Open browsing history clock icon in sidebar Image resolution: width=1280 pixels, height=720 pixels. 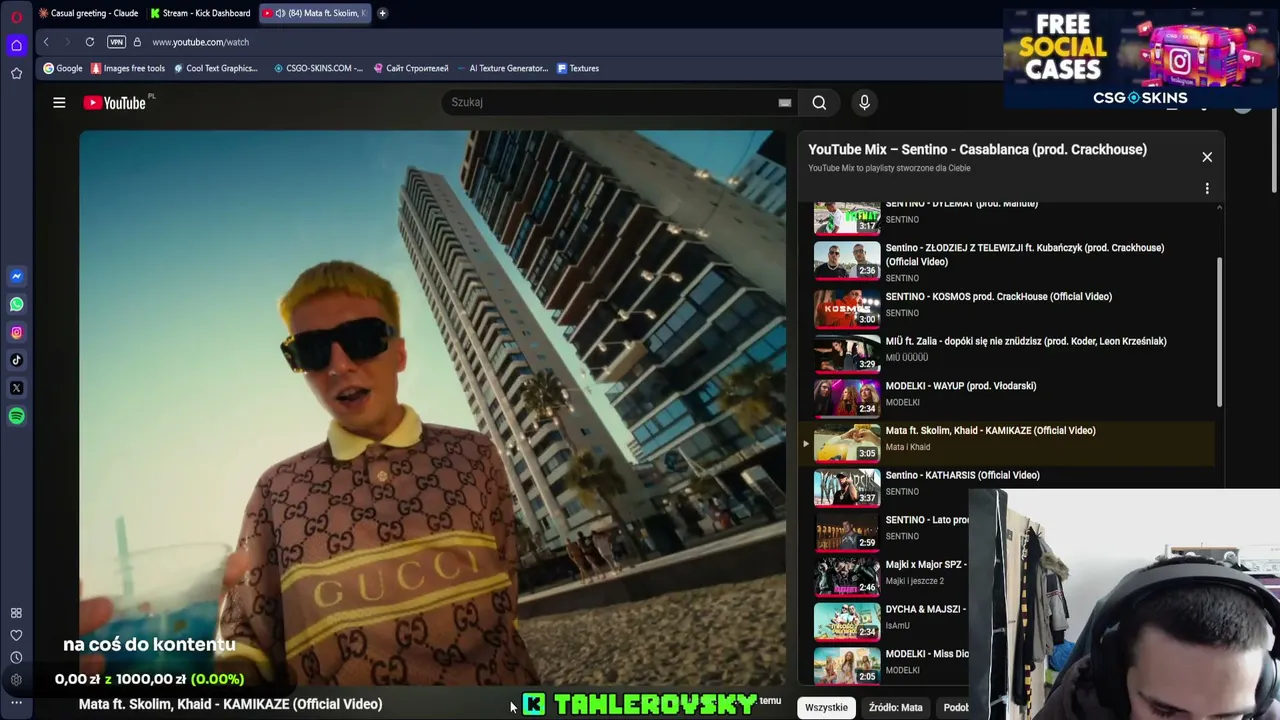point(16,658)
